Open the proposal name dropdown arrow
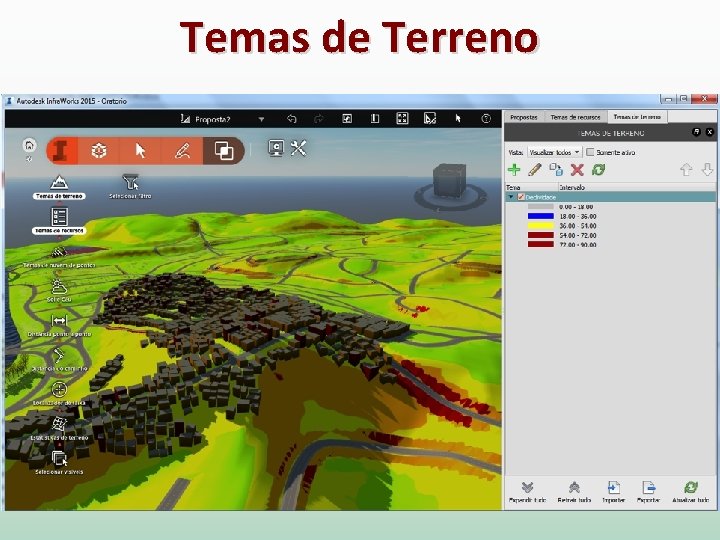Viewport: 720px width, 540px height. click(261, 119)
